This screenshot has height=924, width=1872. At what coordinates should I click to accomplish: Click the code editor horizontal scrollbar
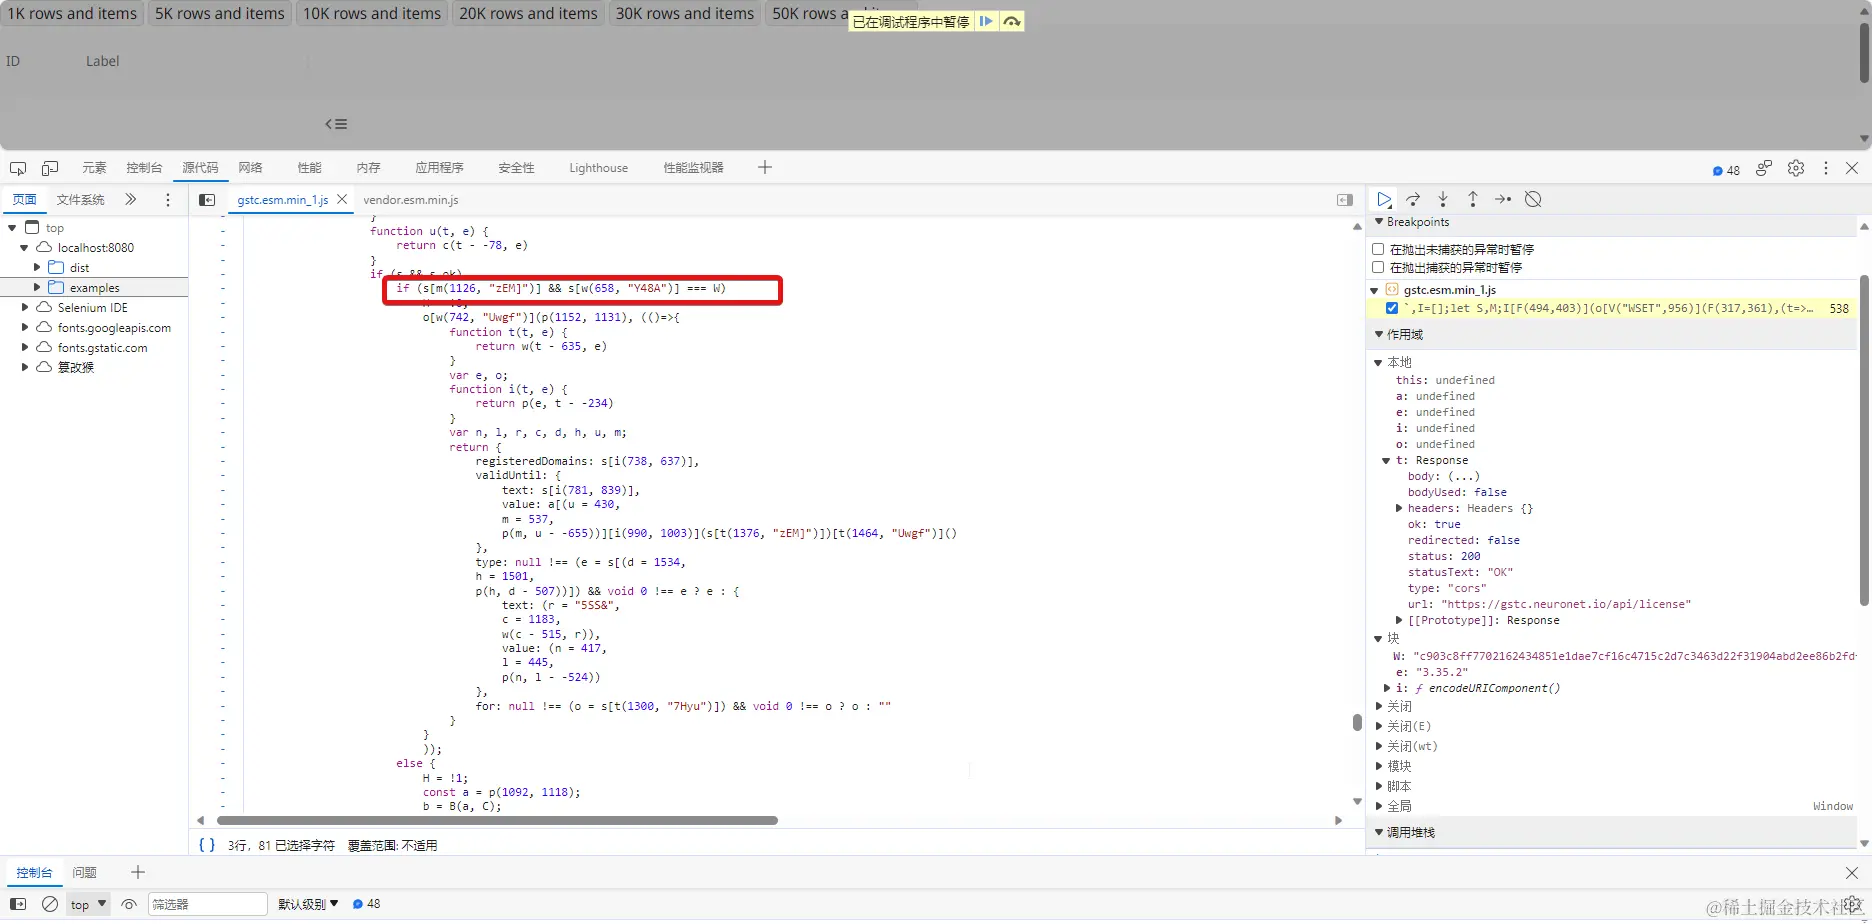497,820
